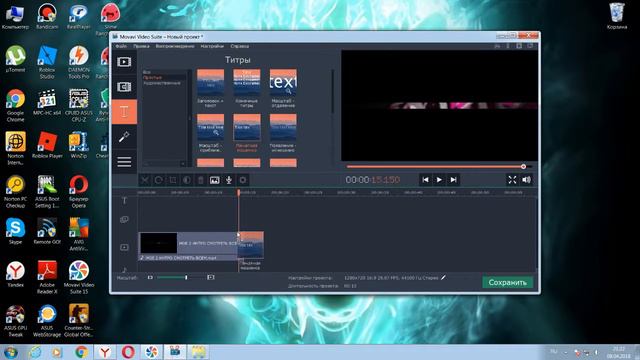Open the image clip properties tool

tap(215, 180)
